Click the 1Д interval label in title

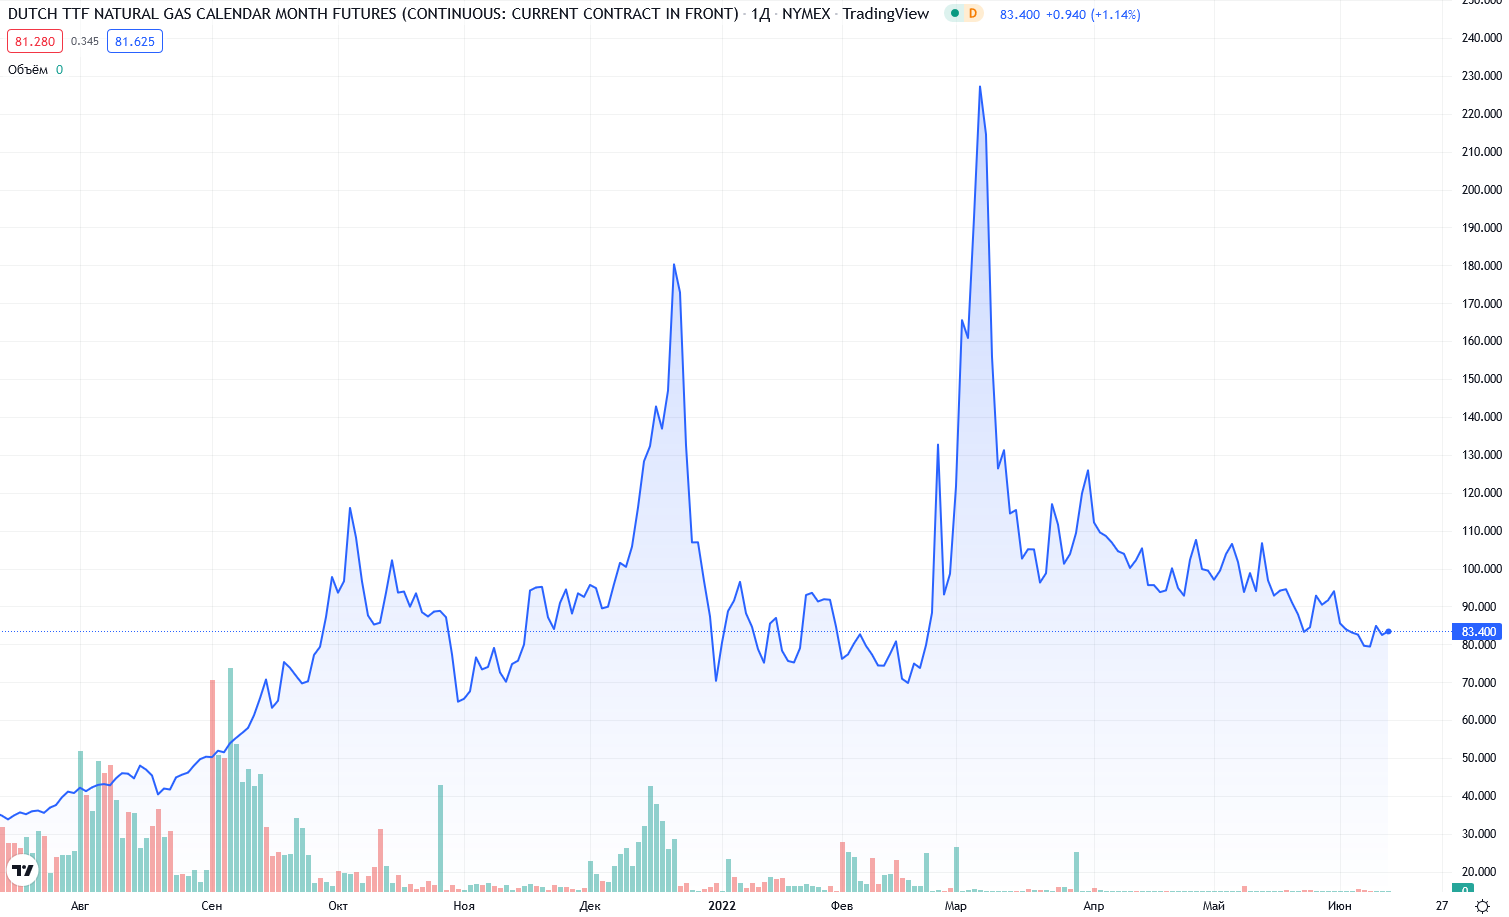point(760,14)
